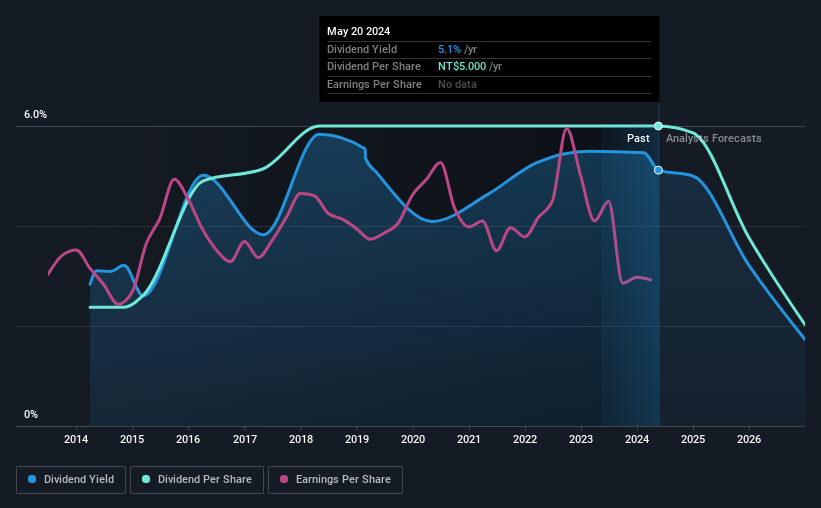Click the 6.0% y-axis label
The height and width of the screenshot is (508, 821).
(36, 115)
